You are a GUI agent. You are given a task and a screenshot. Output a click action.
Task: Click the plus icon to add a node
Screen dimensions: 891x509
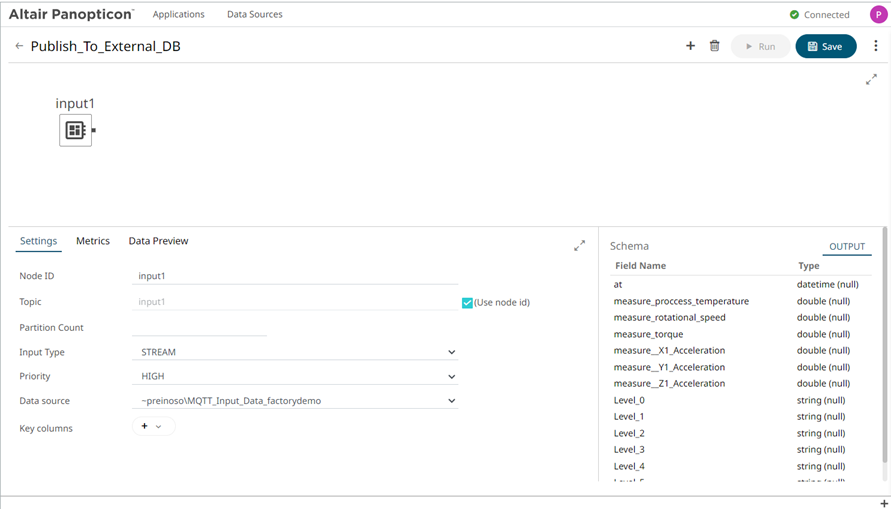pyautogui.click(x=690, y=46)
